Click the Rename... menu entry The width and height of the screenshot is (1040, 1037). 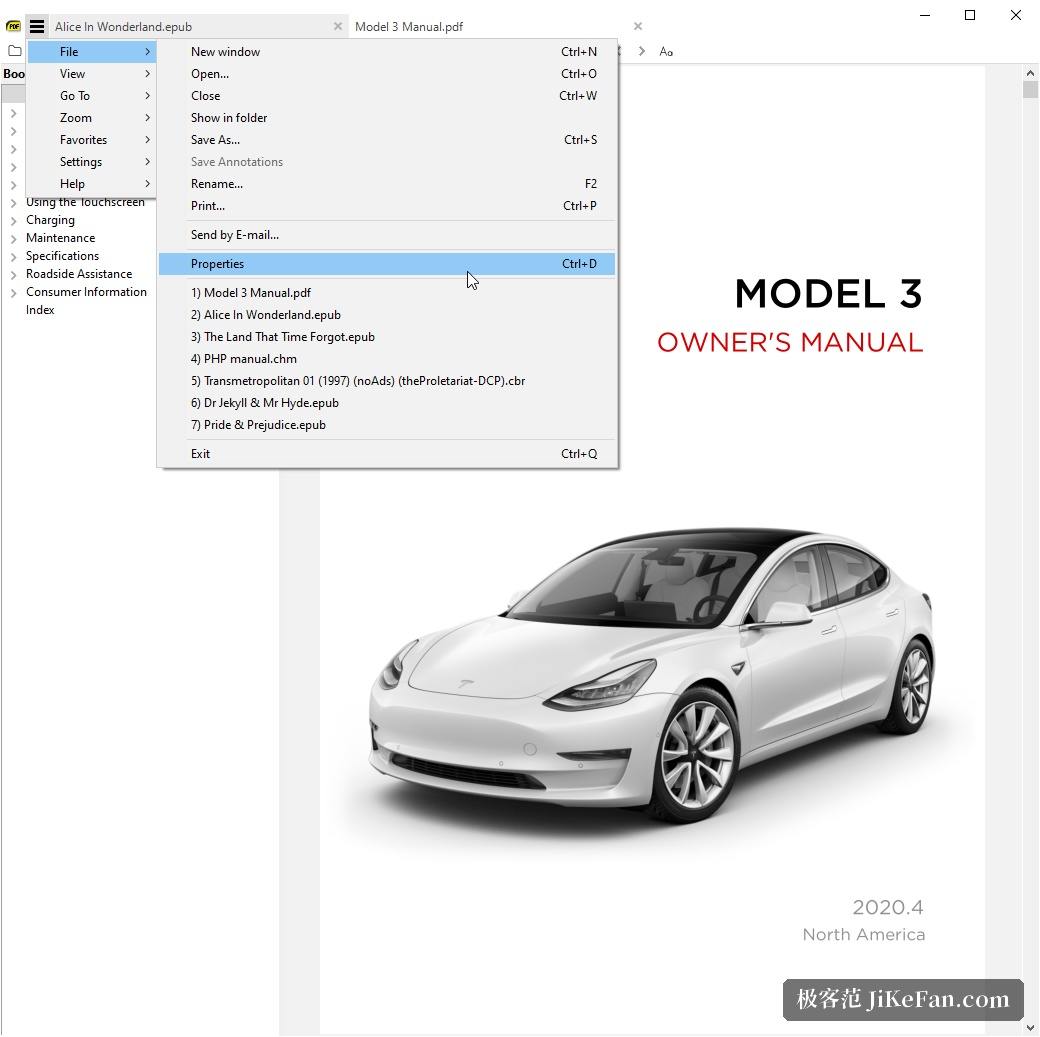[x=387, y=184]
